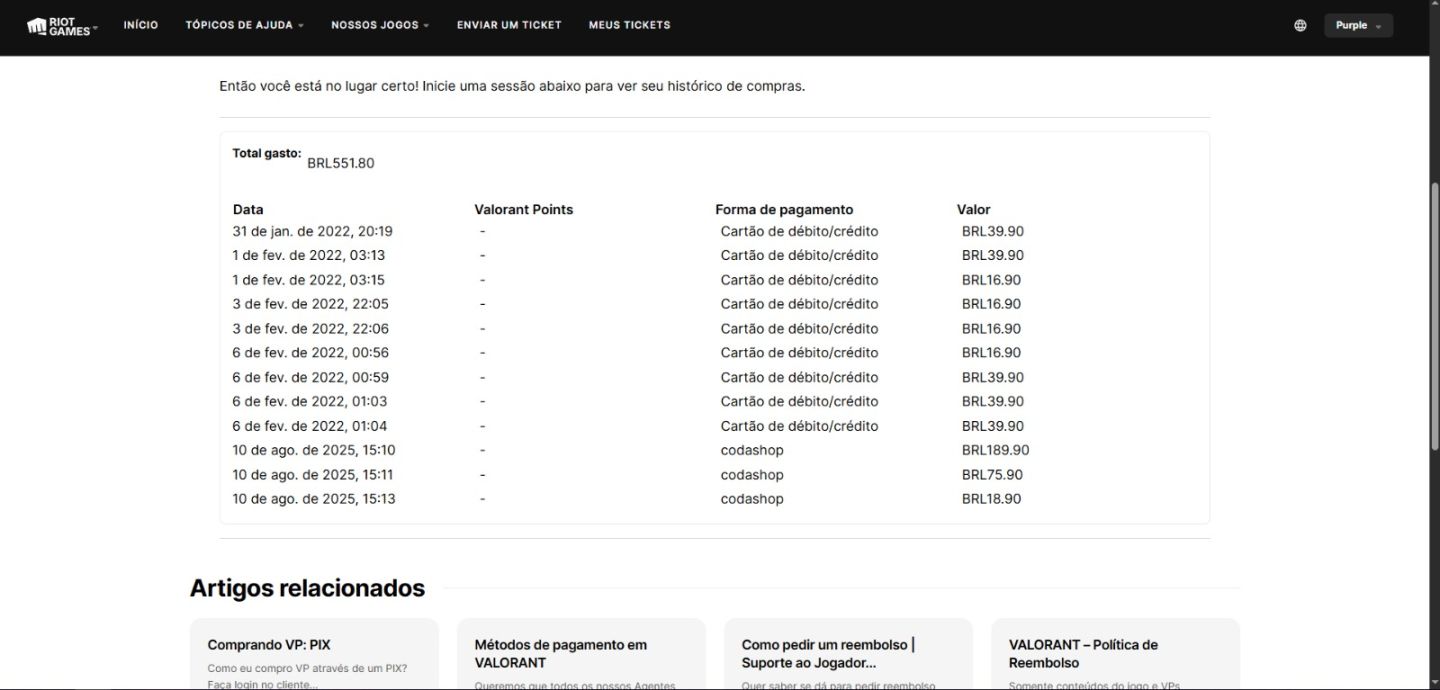Click the Valor column header
The height and width of the screenshot is (690, 1440).
coord(974,210)
